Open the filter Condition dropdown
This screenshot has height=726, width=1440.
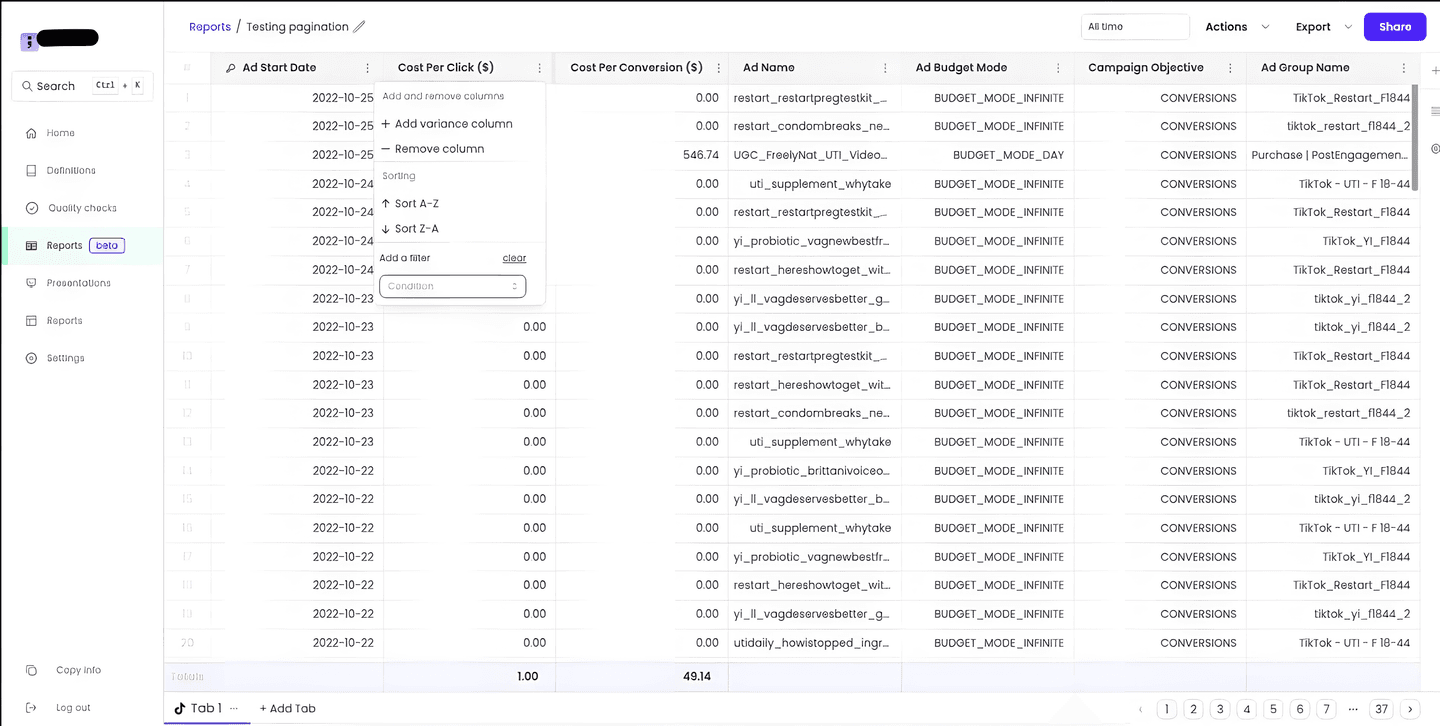[x=452, y=286]
